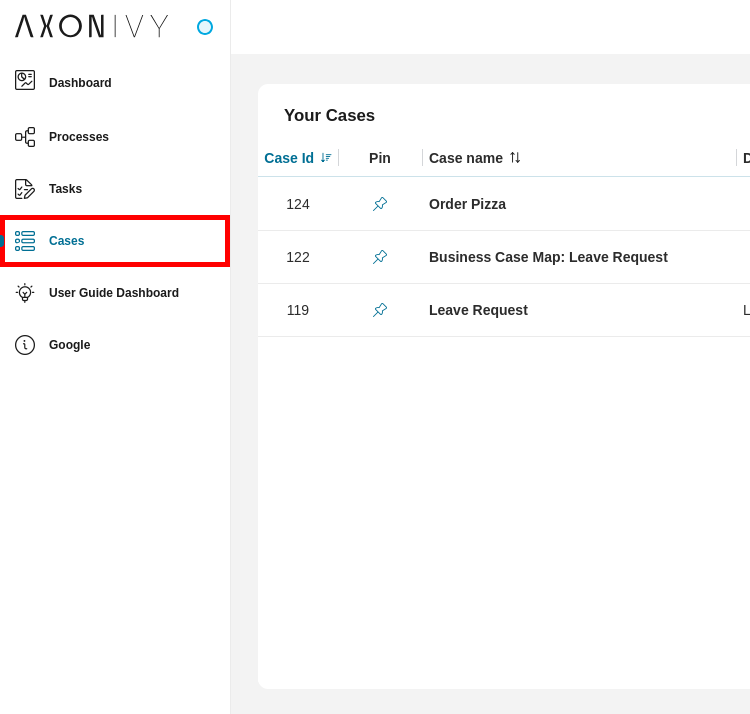Open the Dashboard menu item
The width and height of the screenshot is (750, 714).
coord(80,83)
